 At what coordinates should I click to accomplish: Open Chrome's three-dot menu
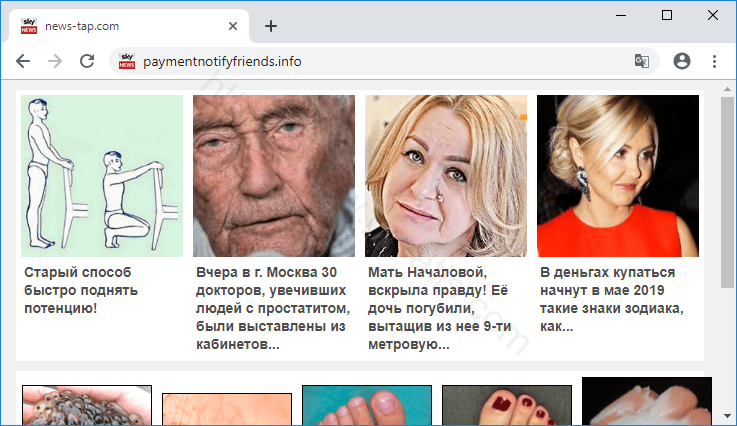715,61
